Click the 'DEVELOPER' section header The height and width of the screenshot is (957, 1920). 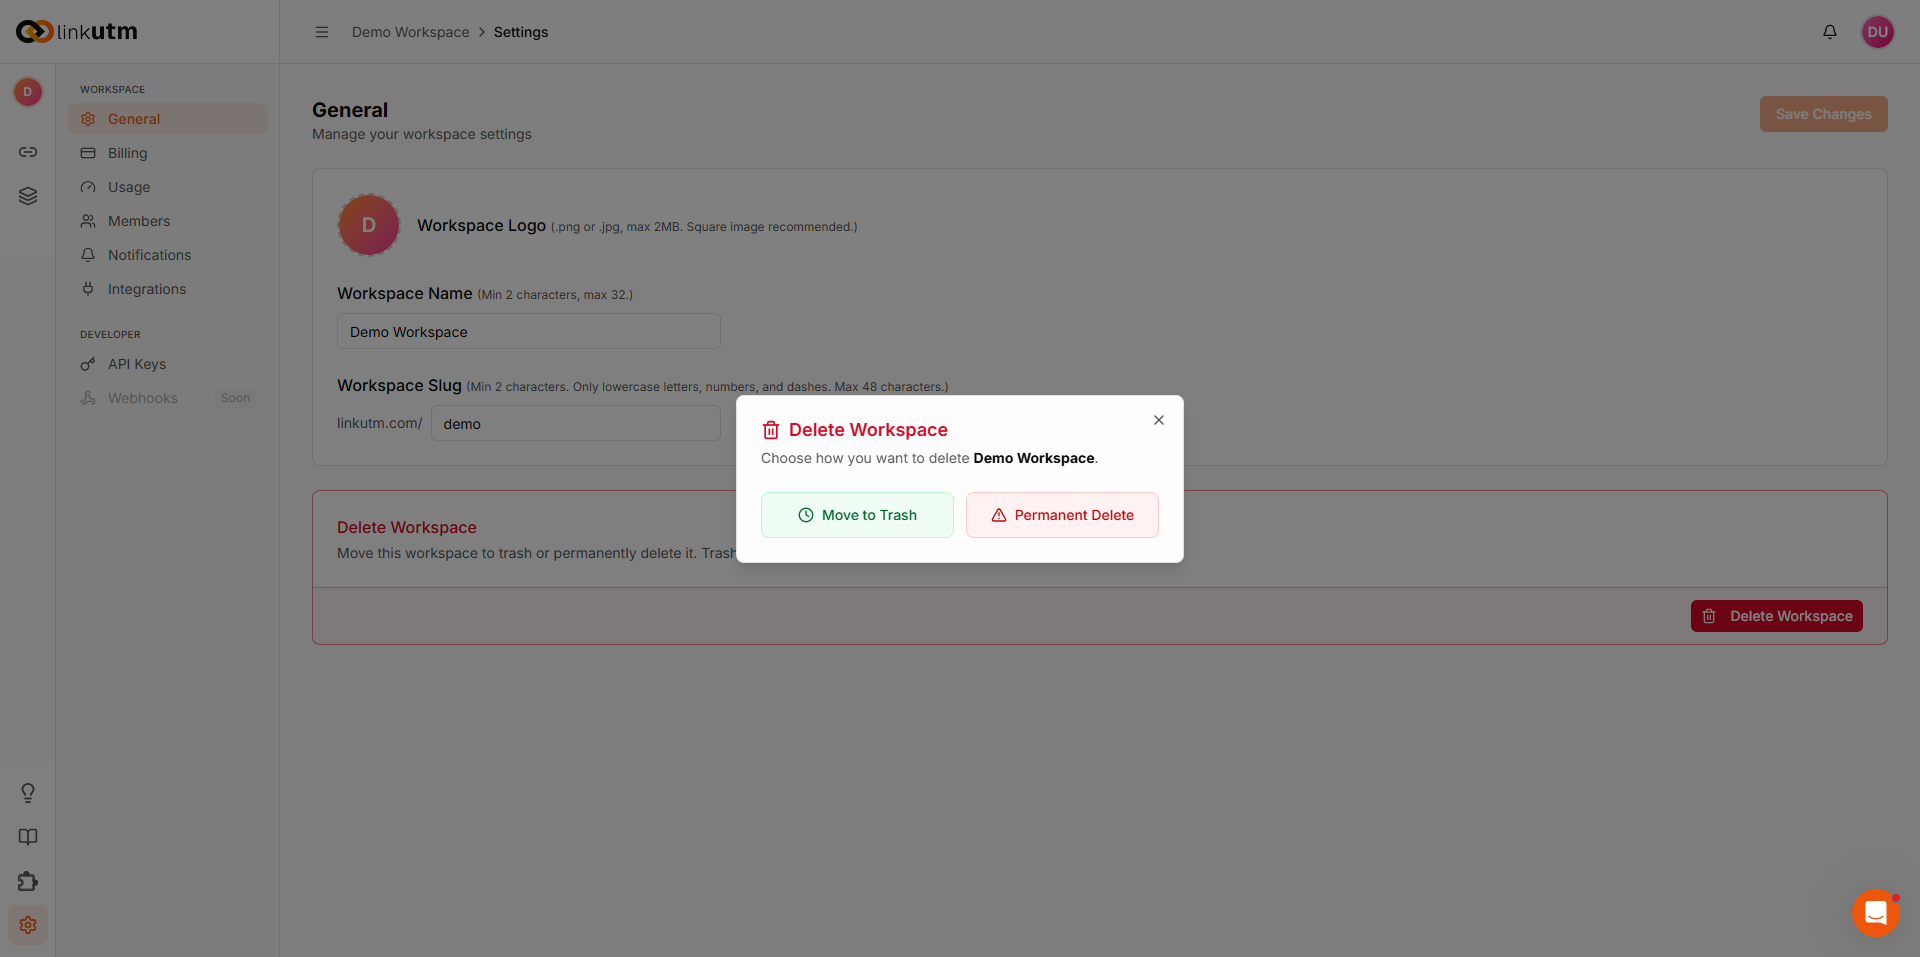(x=110, y=334)
